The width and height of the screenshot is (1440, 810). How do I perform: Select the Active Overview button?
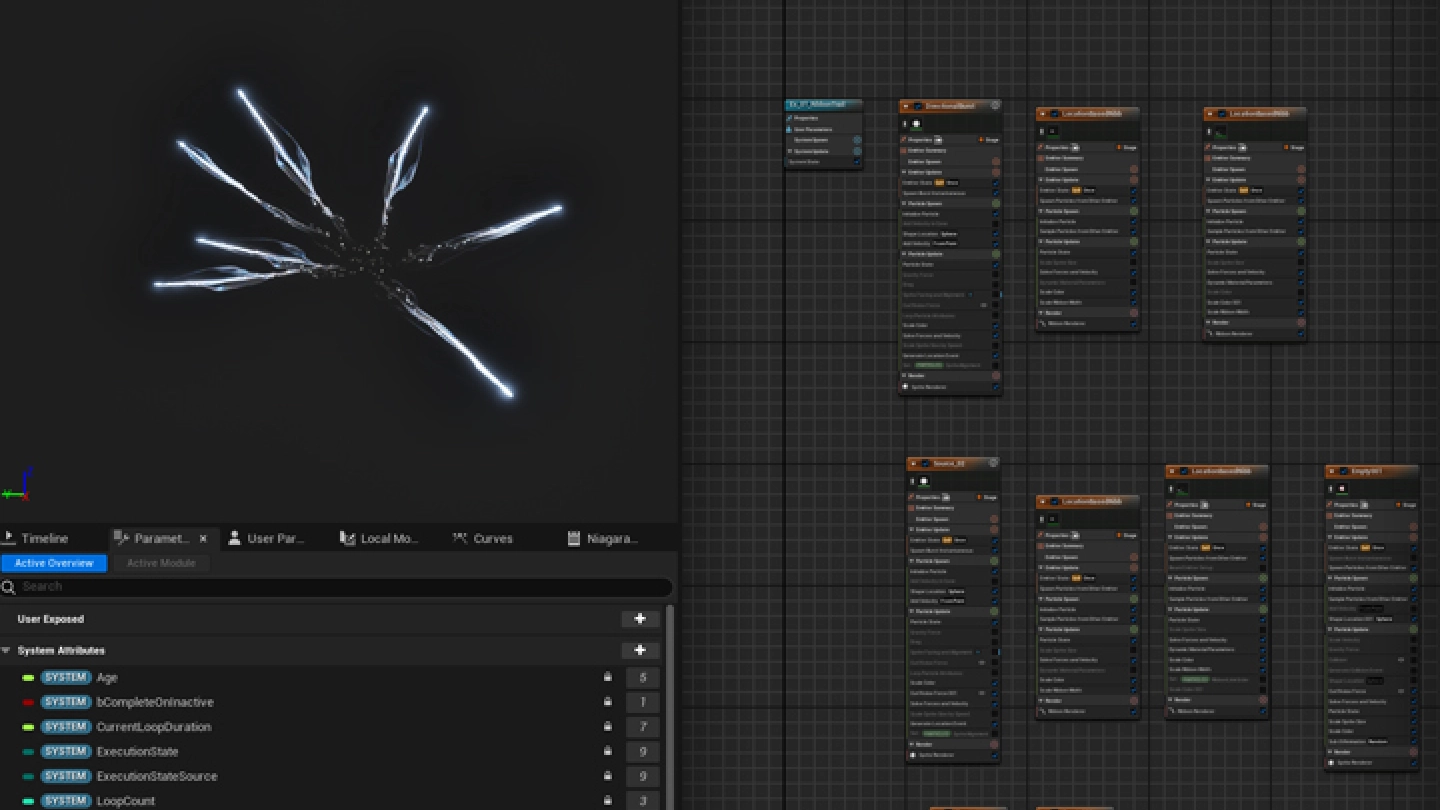point(54,563)
